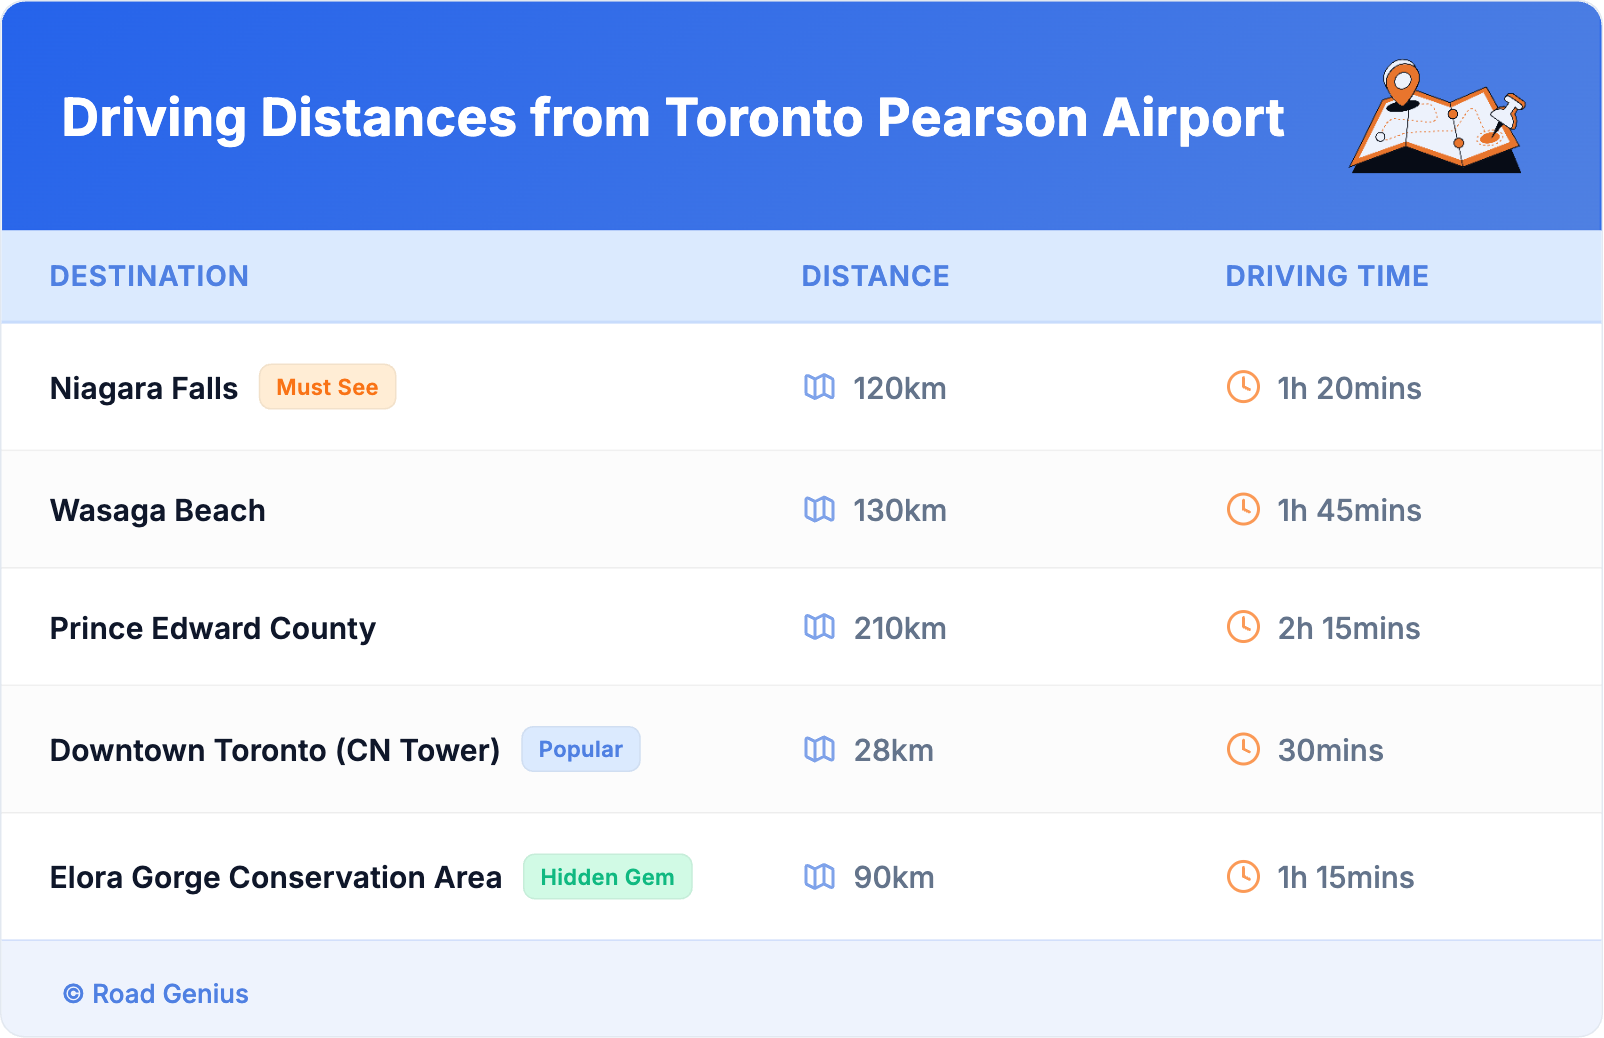The height and width of the screenshot is (1038, 1604).
Task: Select the Prince Edward County destination
Action: (x=213, y=628)
